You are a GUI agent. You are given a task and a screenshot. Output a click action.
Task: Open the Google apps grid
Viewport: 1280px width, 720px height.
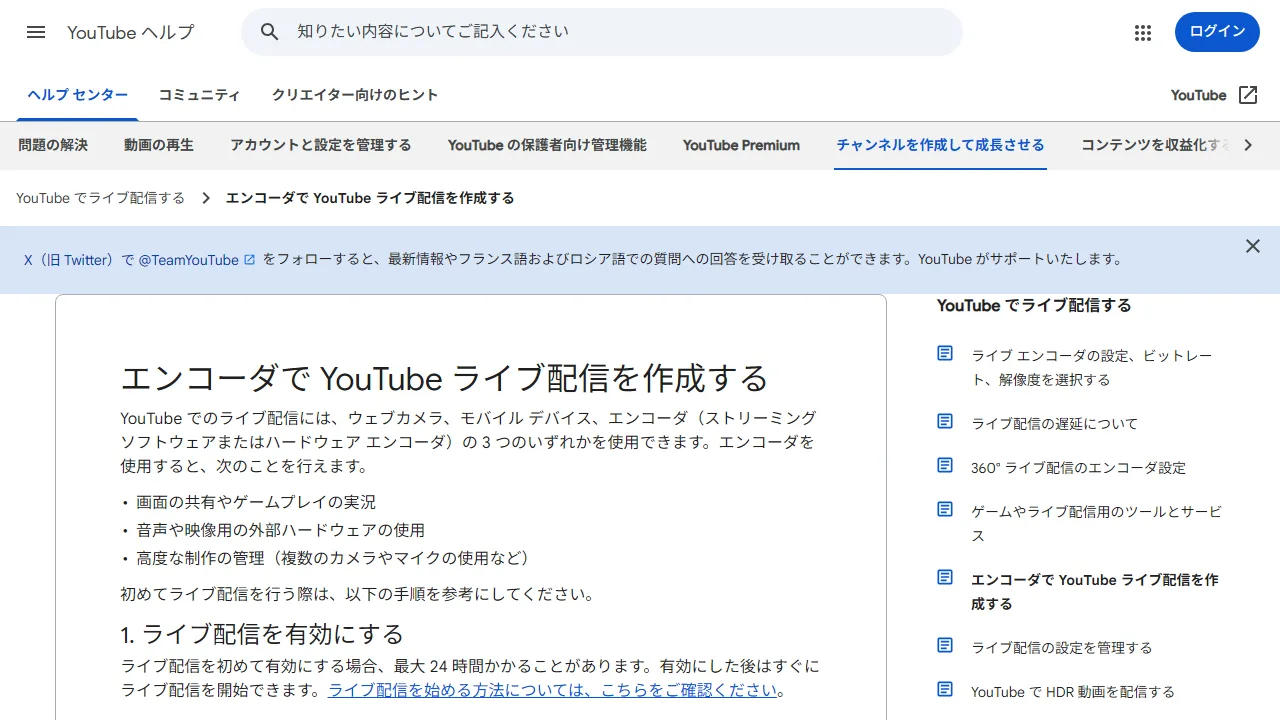click(x=1143, y=32)
